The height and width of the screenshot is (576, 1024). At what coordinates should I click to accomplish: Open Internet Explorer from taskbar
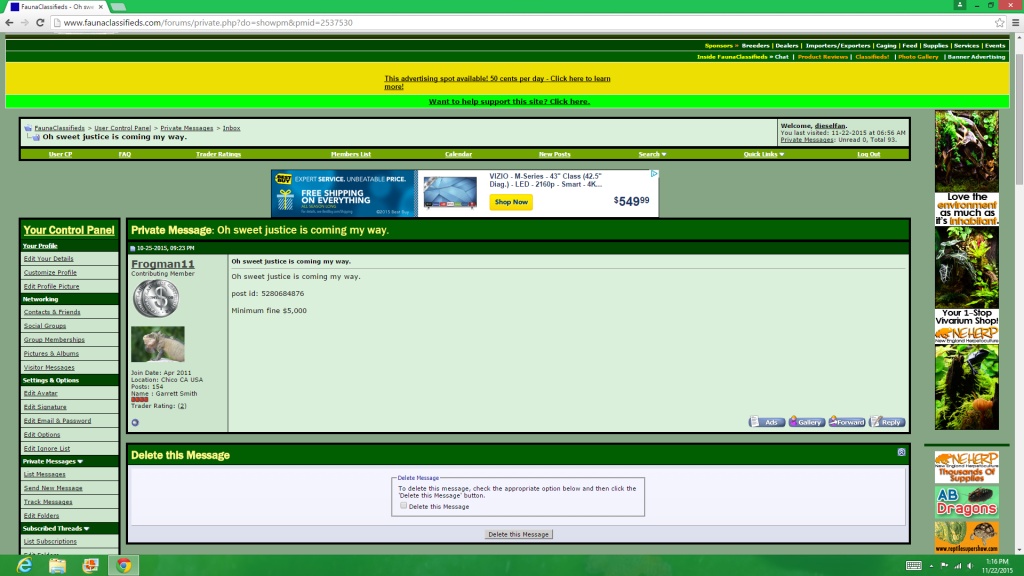24,566
